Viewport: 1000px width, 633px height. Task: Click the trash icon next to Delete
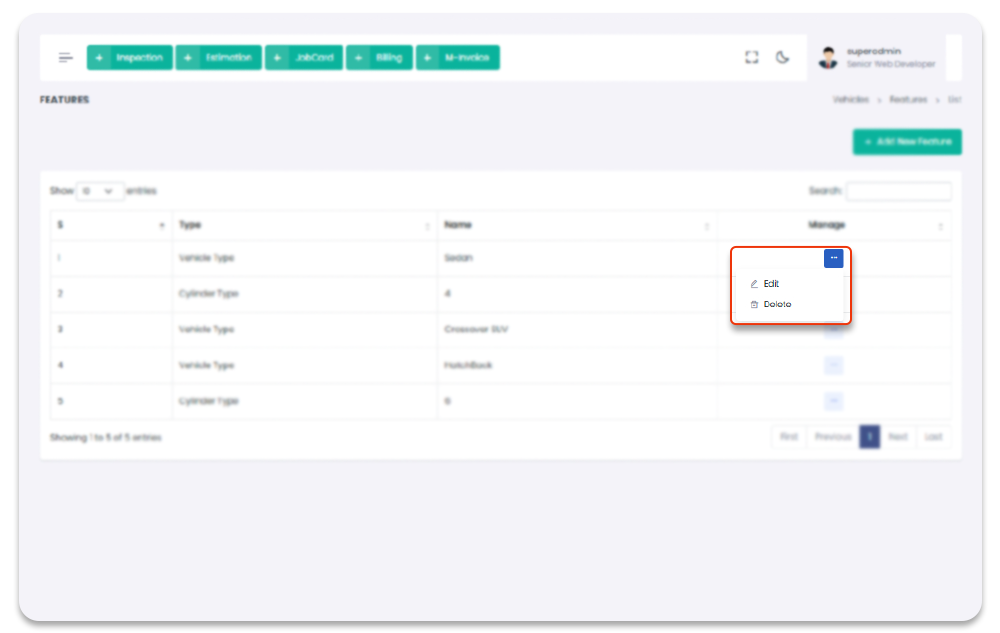click(754, 304)
